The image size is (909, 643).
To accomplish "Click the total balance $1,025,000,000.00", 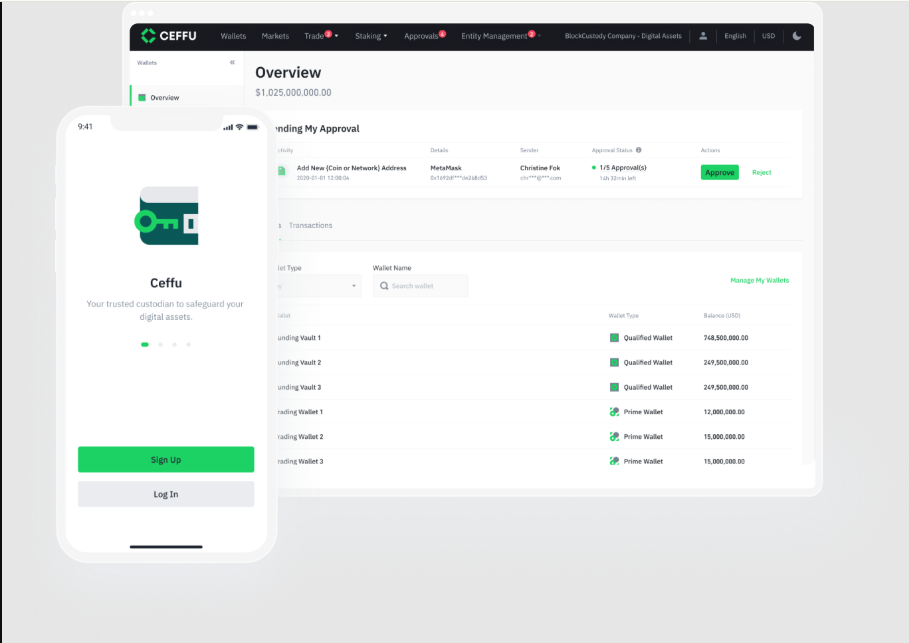I will click(293, 93).
